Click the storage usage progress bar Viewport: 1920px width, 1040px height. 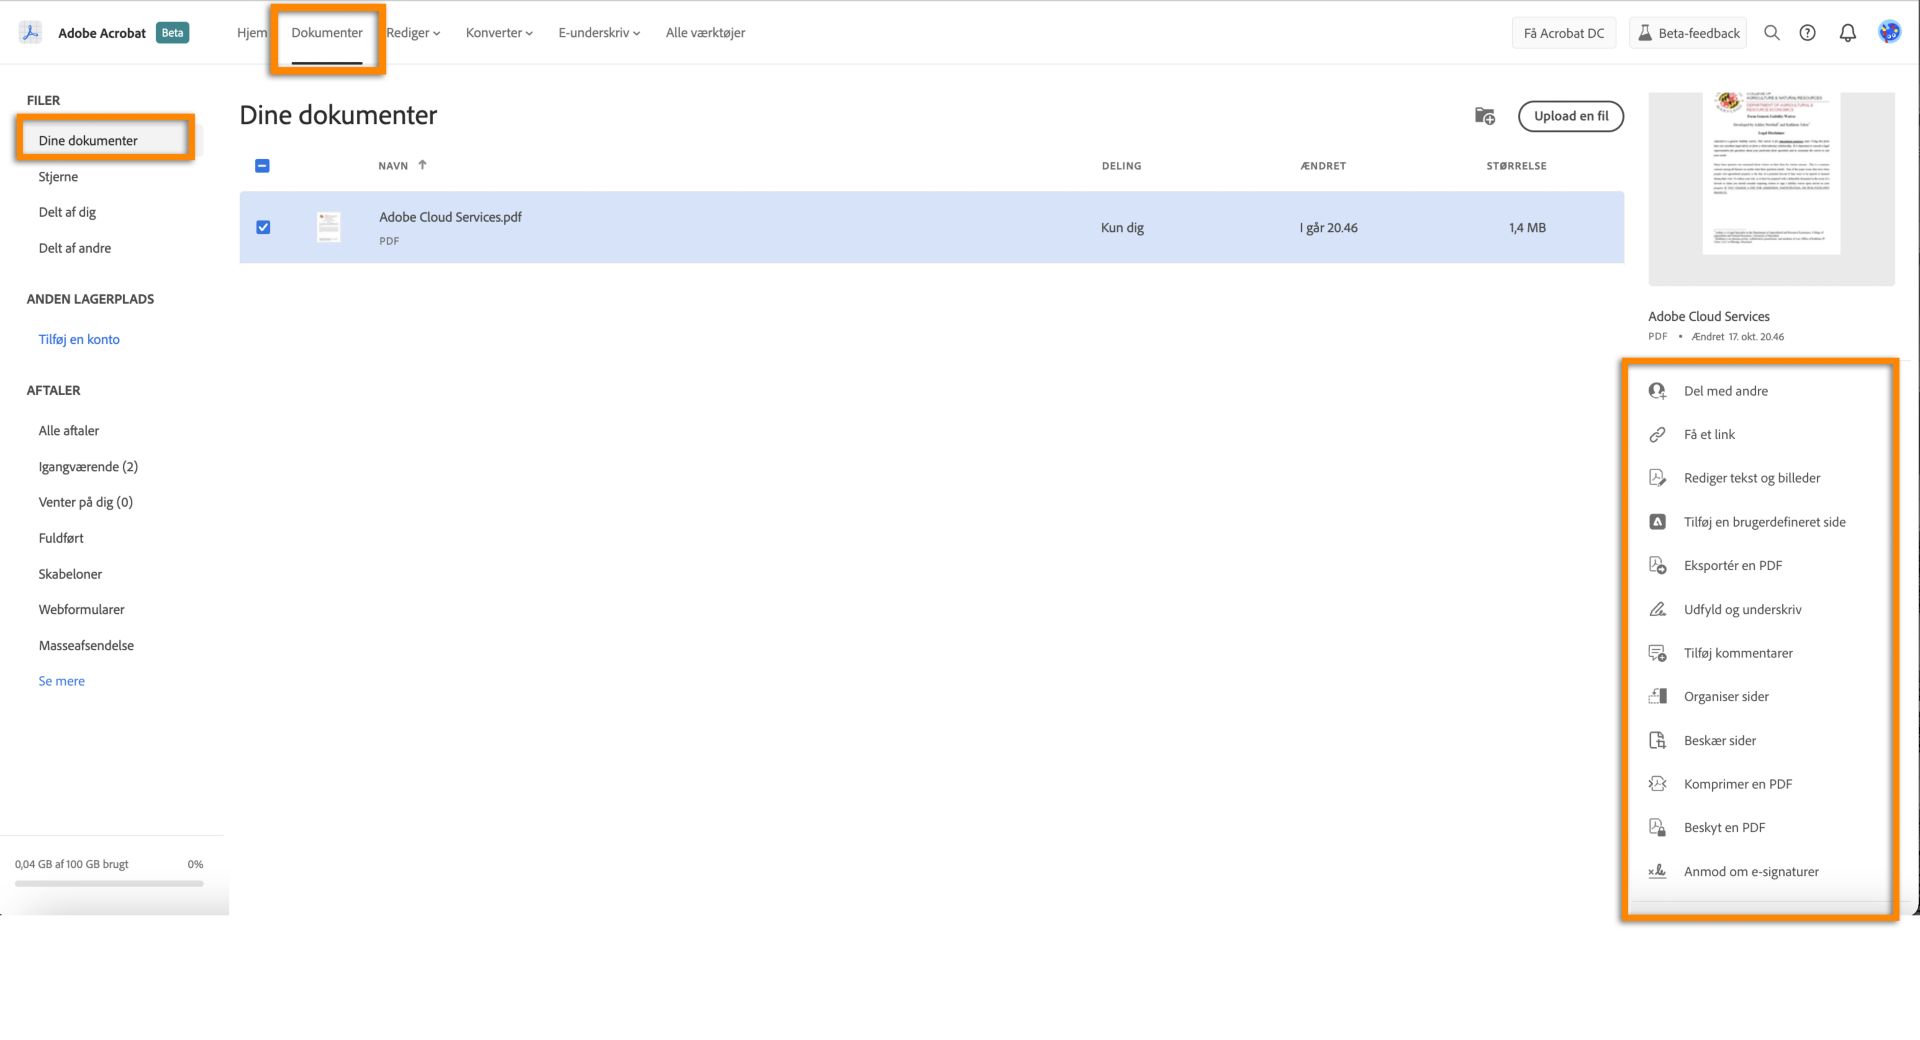[x=109, y=884]
